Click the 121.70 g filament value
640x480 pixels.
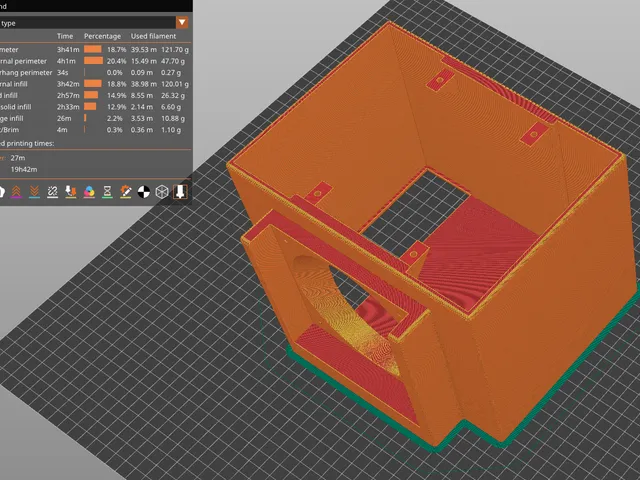[x=175, y=49]
